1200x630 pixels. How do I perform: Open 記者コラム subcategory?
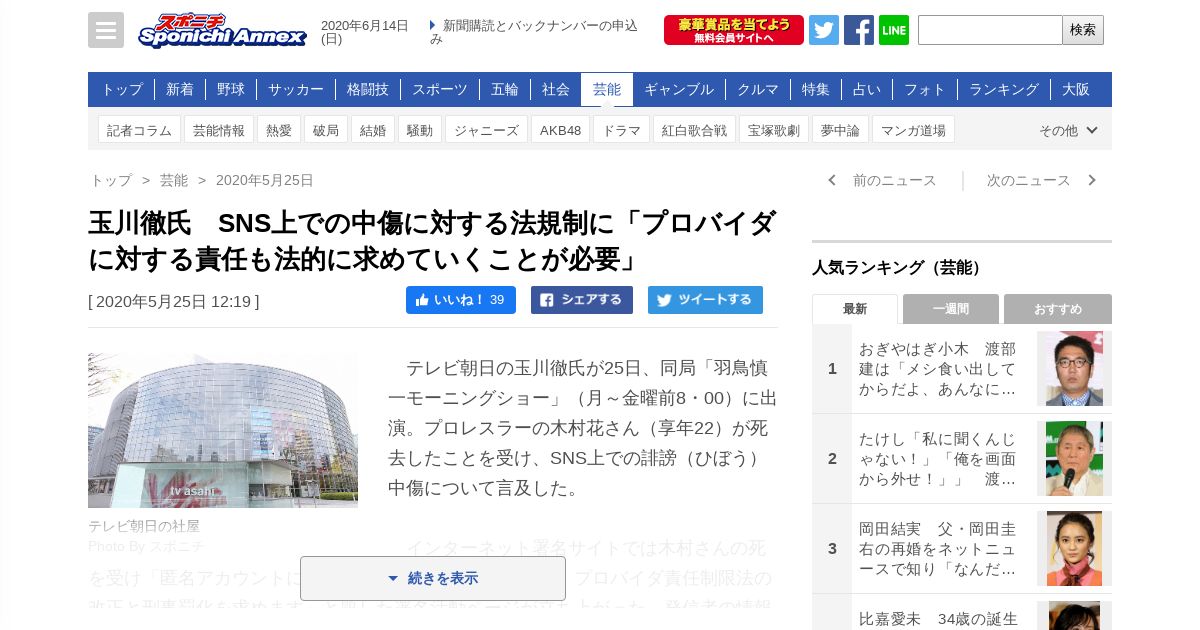point(140,130)
